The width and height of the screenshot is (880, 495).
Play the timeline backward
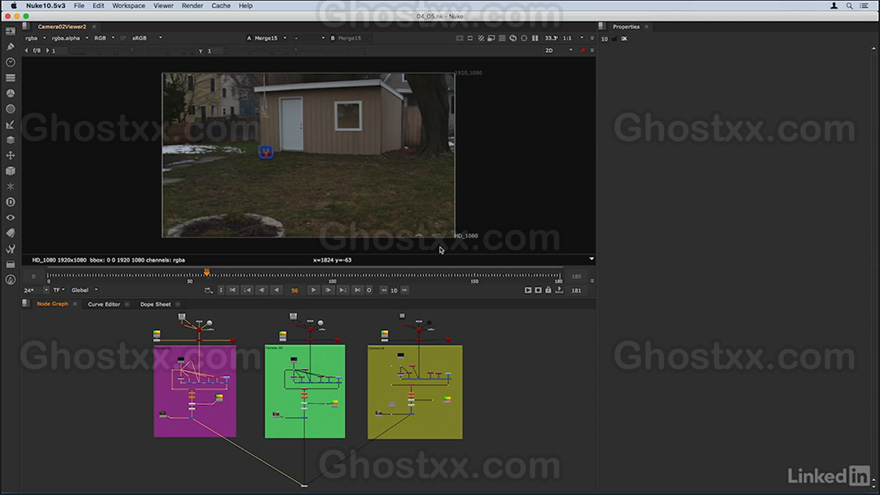[x=276, y=290]
